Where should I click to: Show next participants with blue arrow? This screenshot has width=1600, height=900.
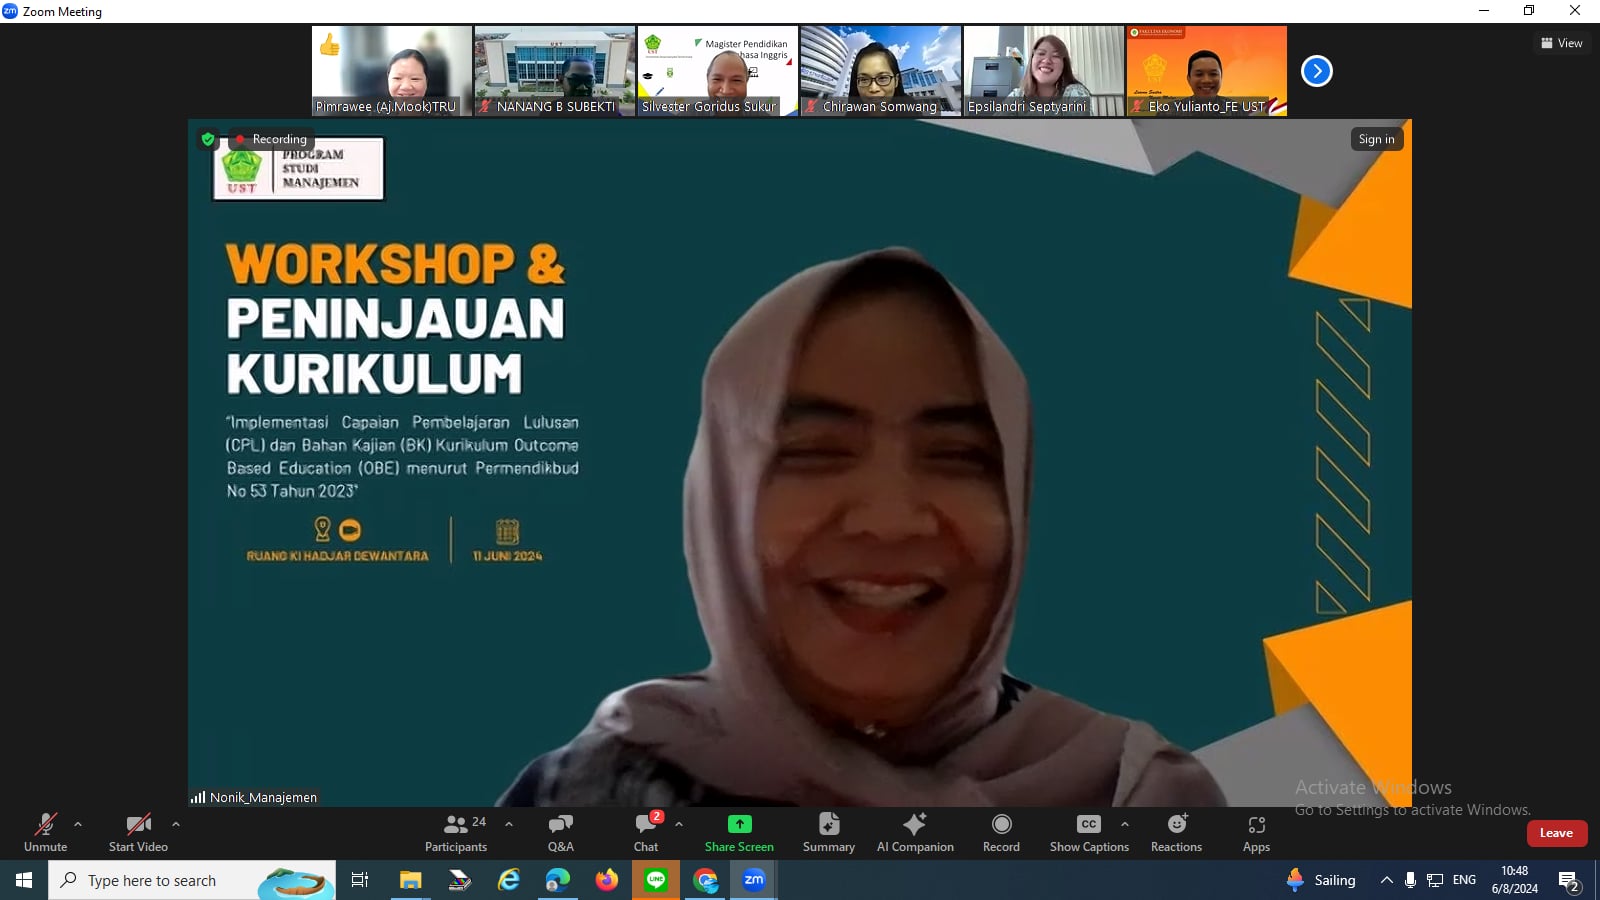1317,71
